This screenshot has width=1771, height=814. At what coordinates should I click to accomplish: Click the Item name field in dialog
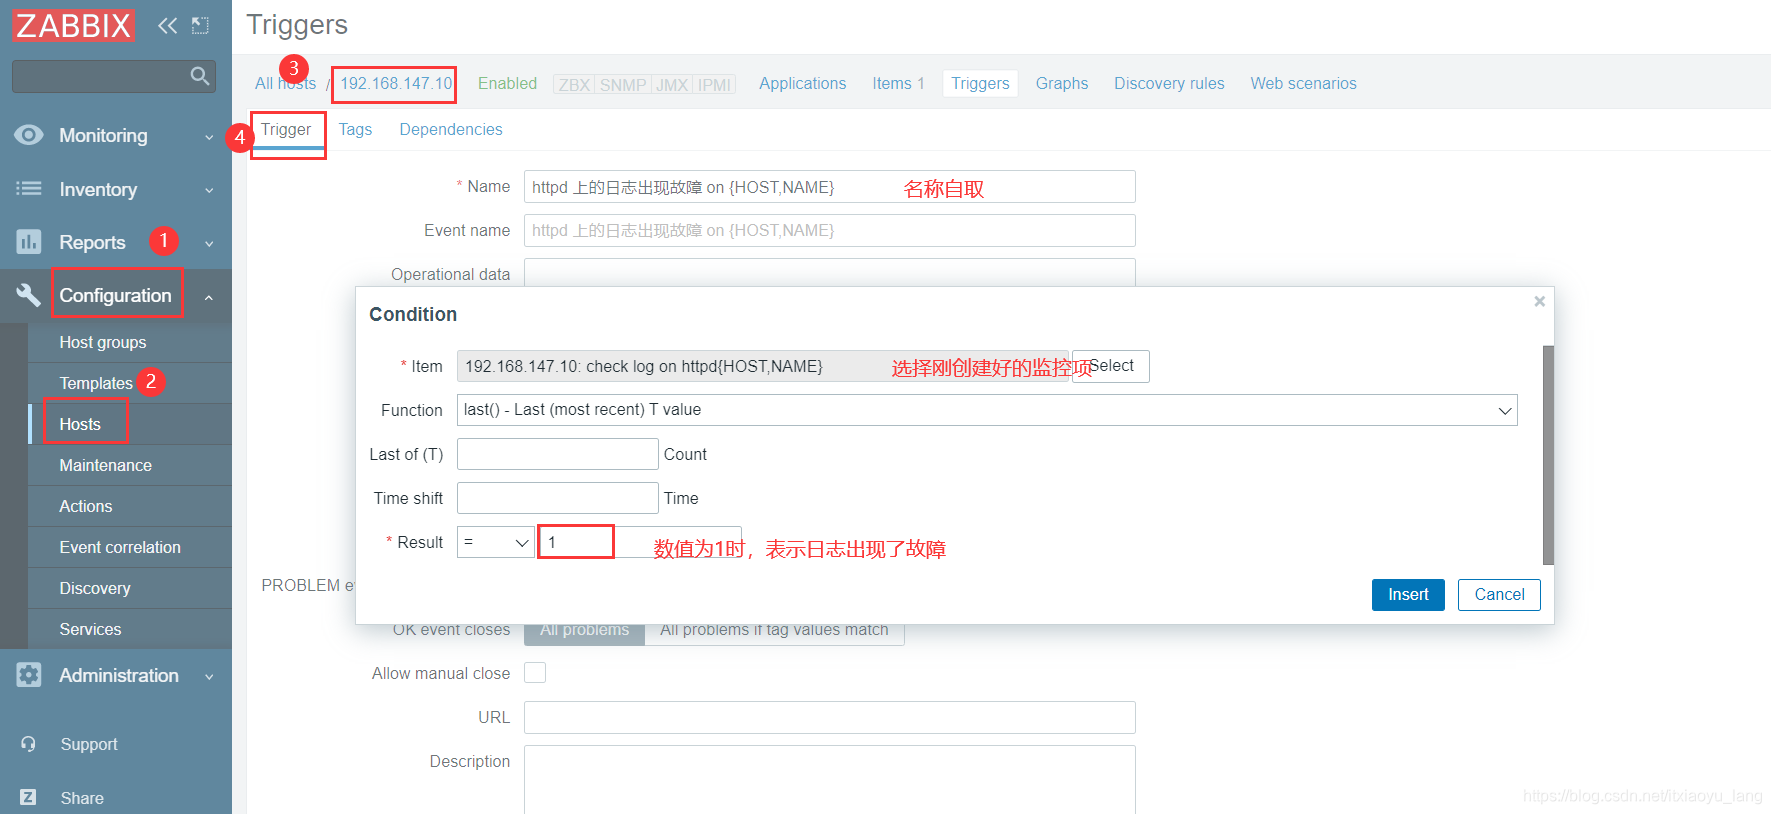point(764,366)
